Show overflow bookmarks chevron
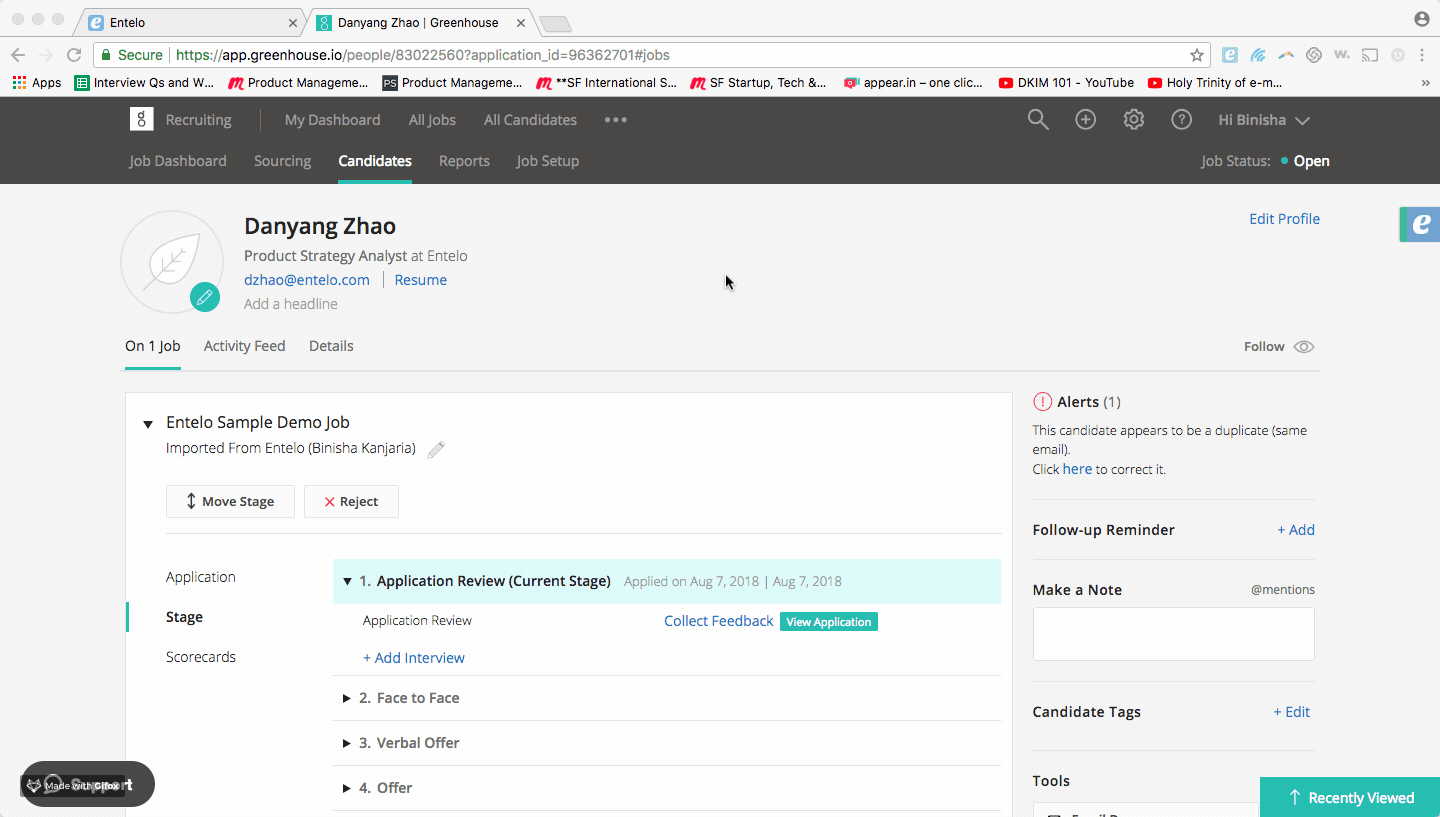 click(x=1425, y=83)
